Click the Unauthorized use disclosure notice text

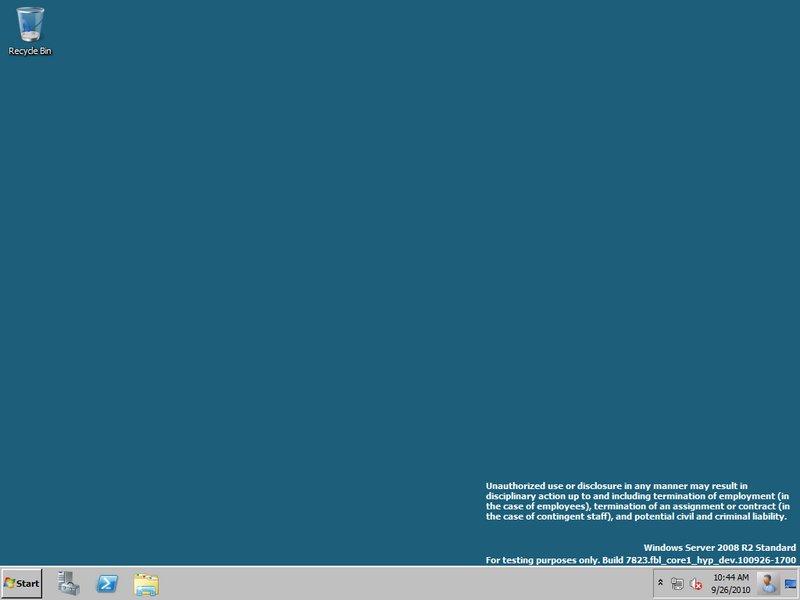click(638, 501)
